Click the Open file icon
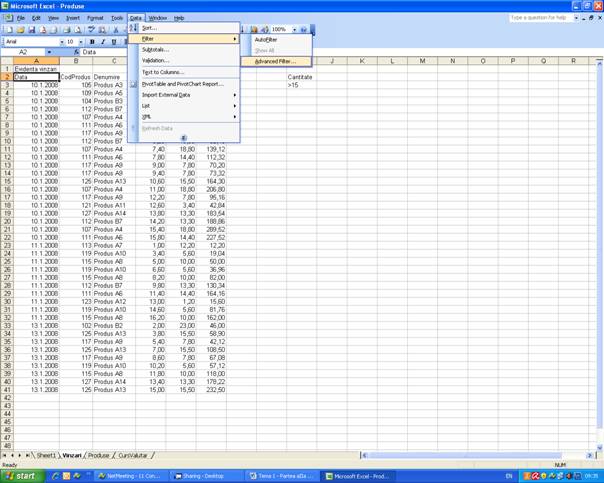Viewport: 604px width, 483px height. coord(19,30)
